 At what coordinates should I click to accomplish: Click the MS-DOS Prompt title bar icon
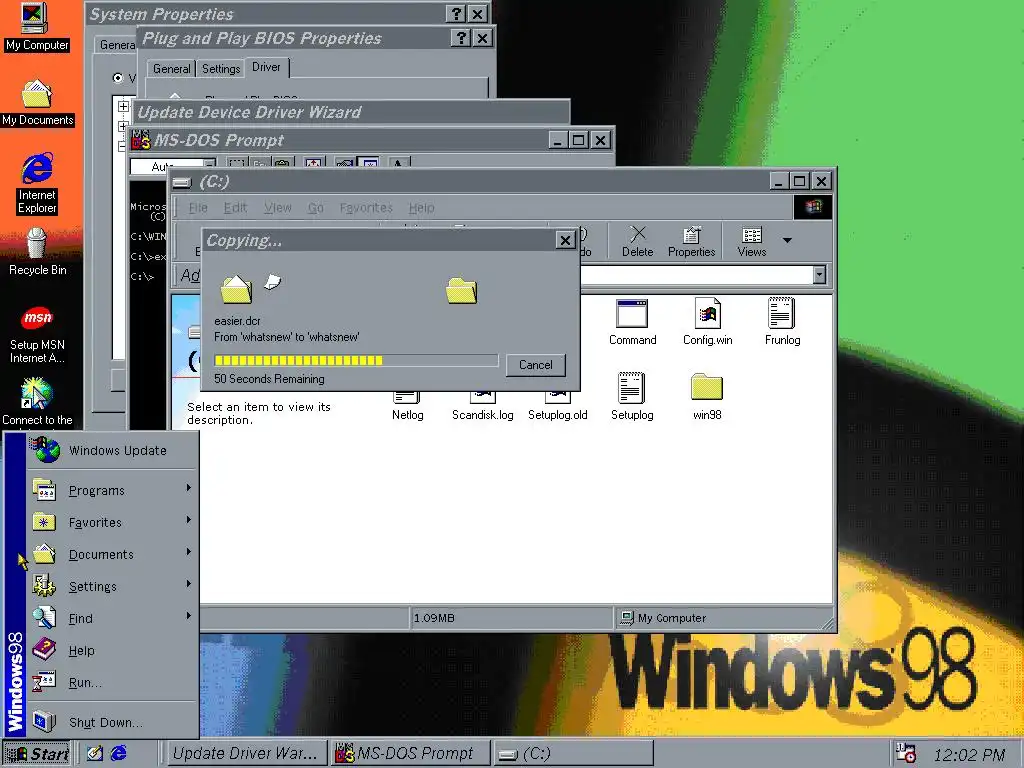[140, 140]
